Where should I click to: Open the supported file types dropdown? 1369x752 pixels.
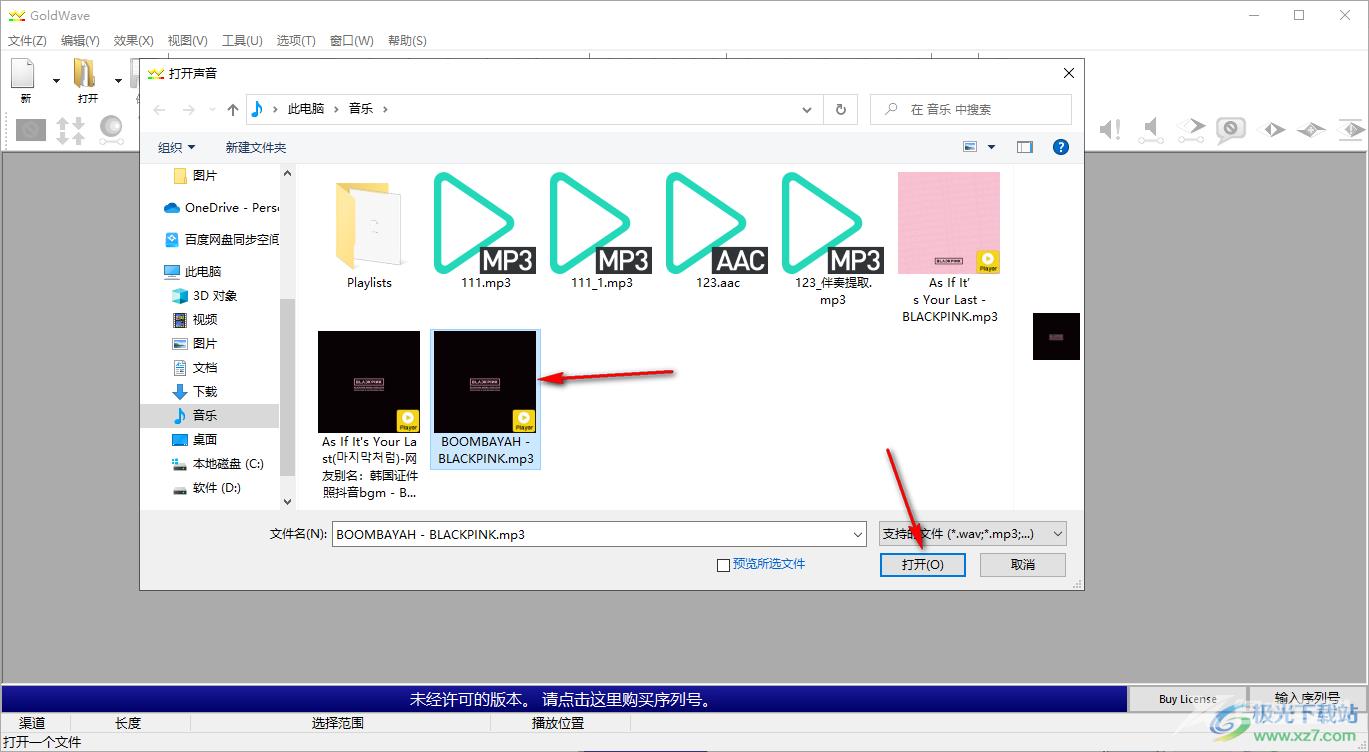[972, 534]
